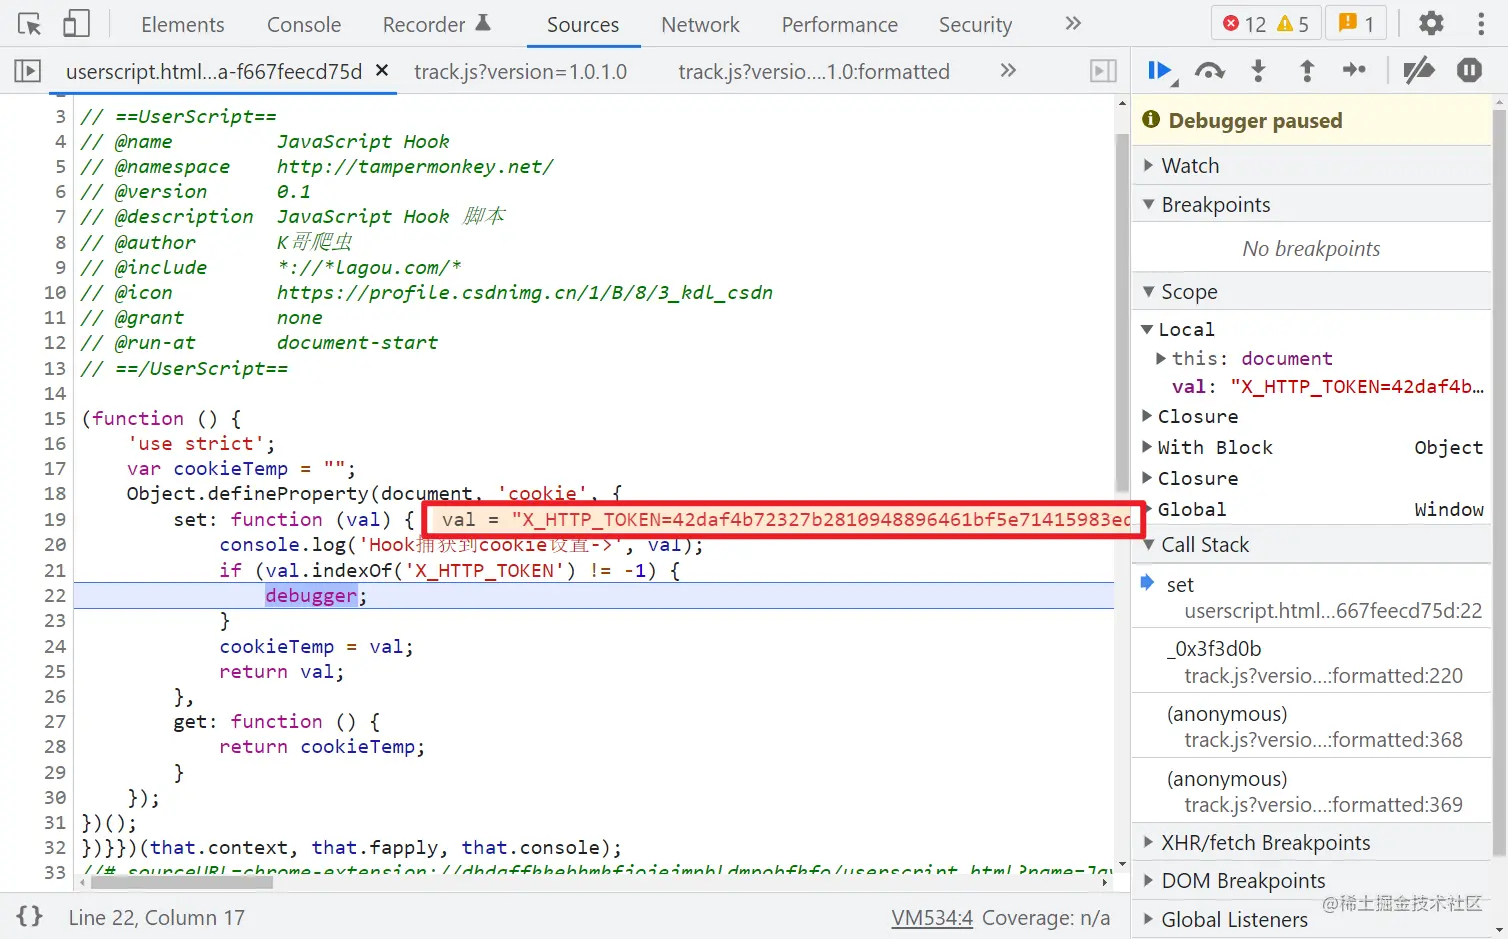This screenshot has width=1508, height=939.
Task: Click line number 22 in gutter
Action: pyautogui.click(x=55, y=595)
